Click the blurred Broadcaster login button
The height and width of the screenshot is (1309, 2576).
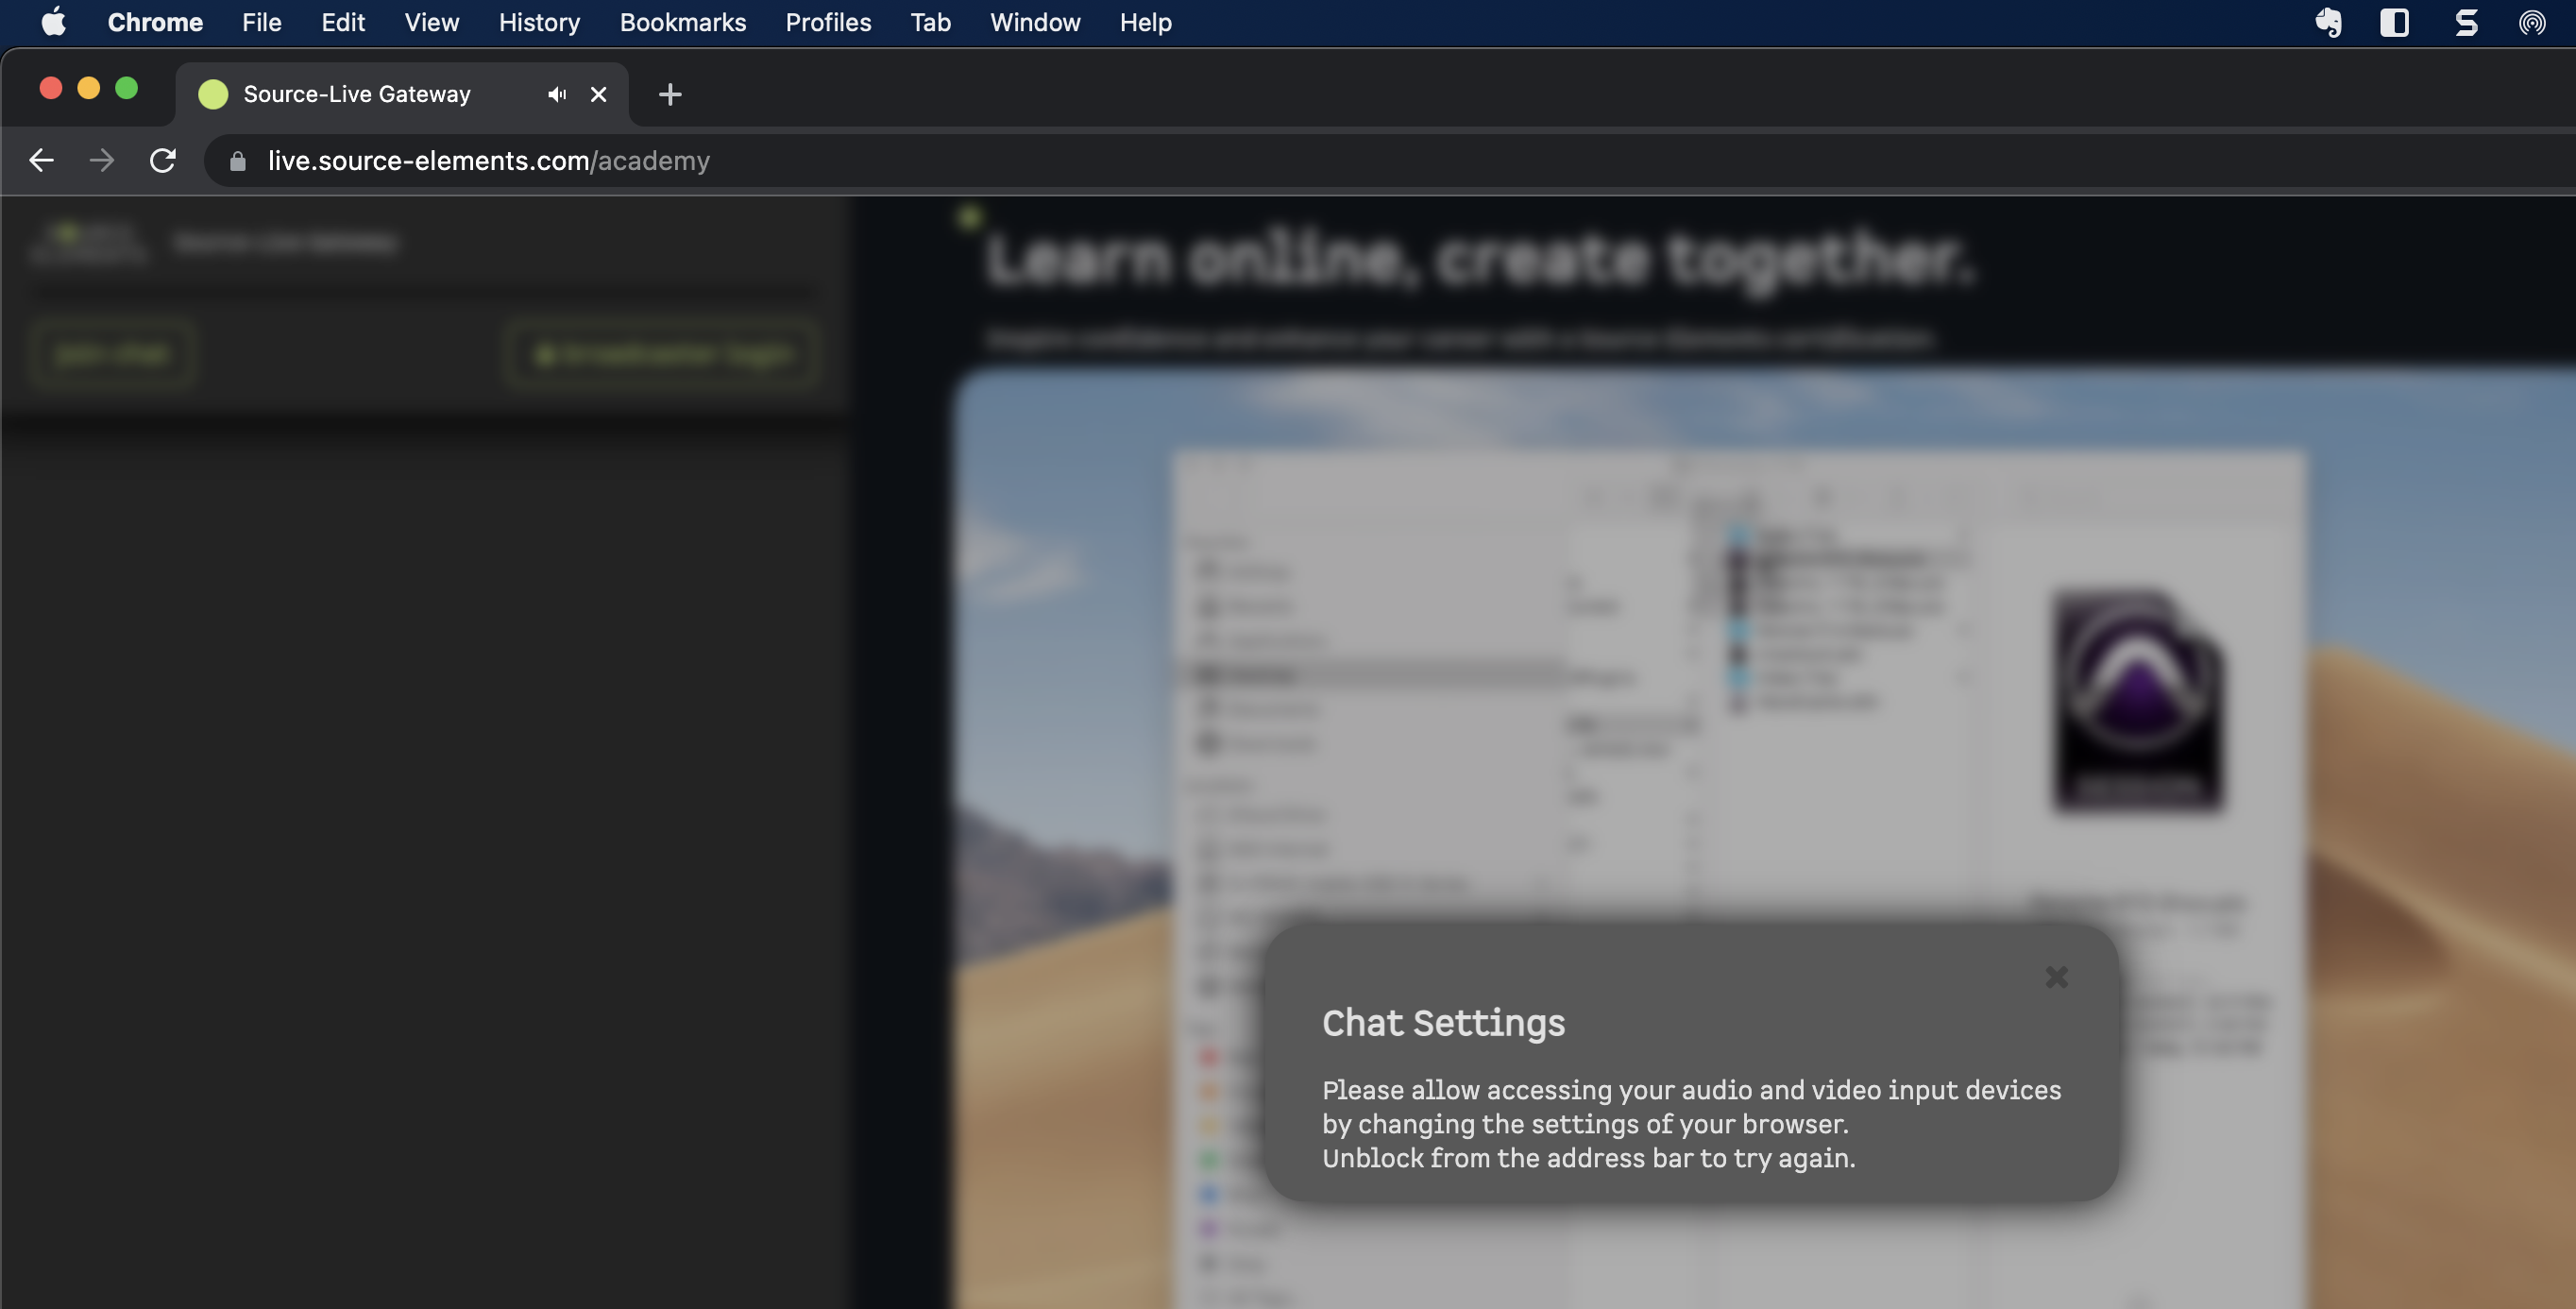(x=663, y=354)
